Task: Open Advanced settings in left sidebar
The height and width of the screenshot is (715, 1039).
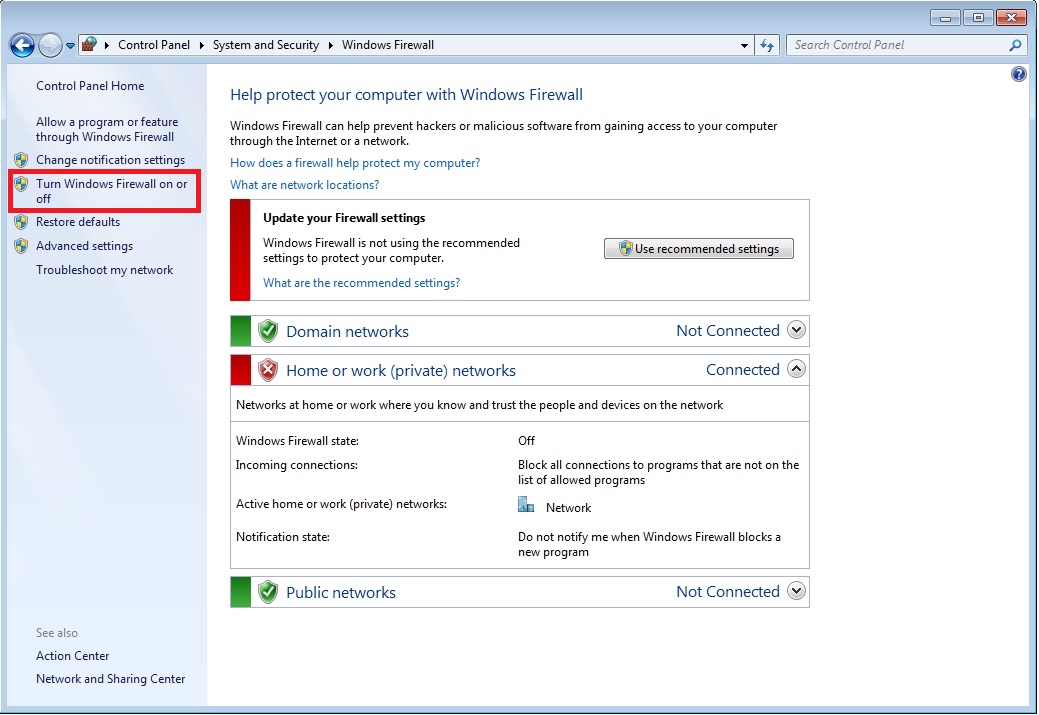Action: [x=84, y=246]
